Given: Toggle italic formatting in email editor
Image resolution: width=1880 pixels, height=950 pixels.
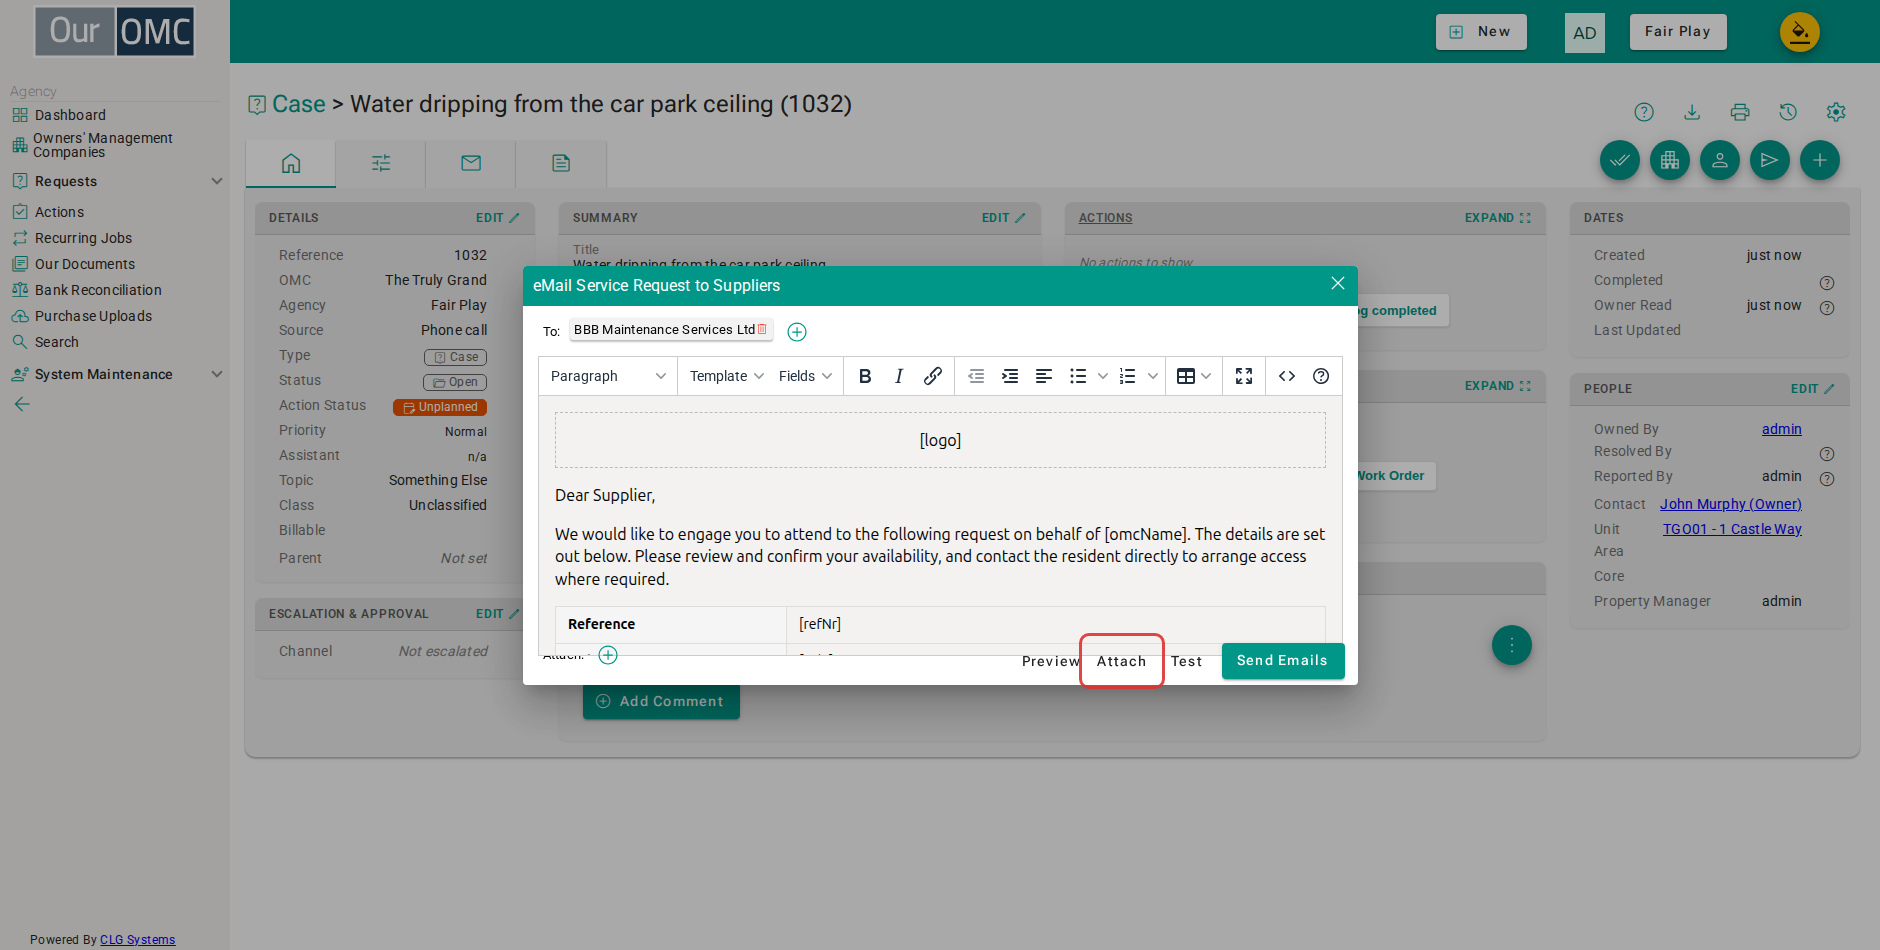Looking at the screenshot, I should click(898, 376).
